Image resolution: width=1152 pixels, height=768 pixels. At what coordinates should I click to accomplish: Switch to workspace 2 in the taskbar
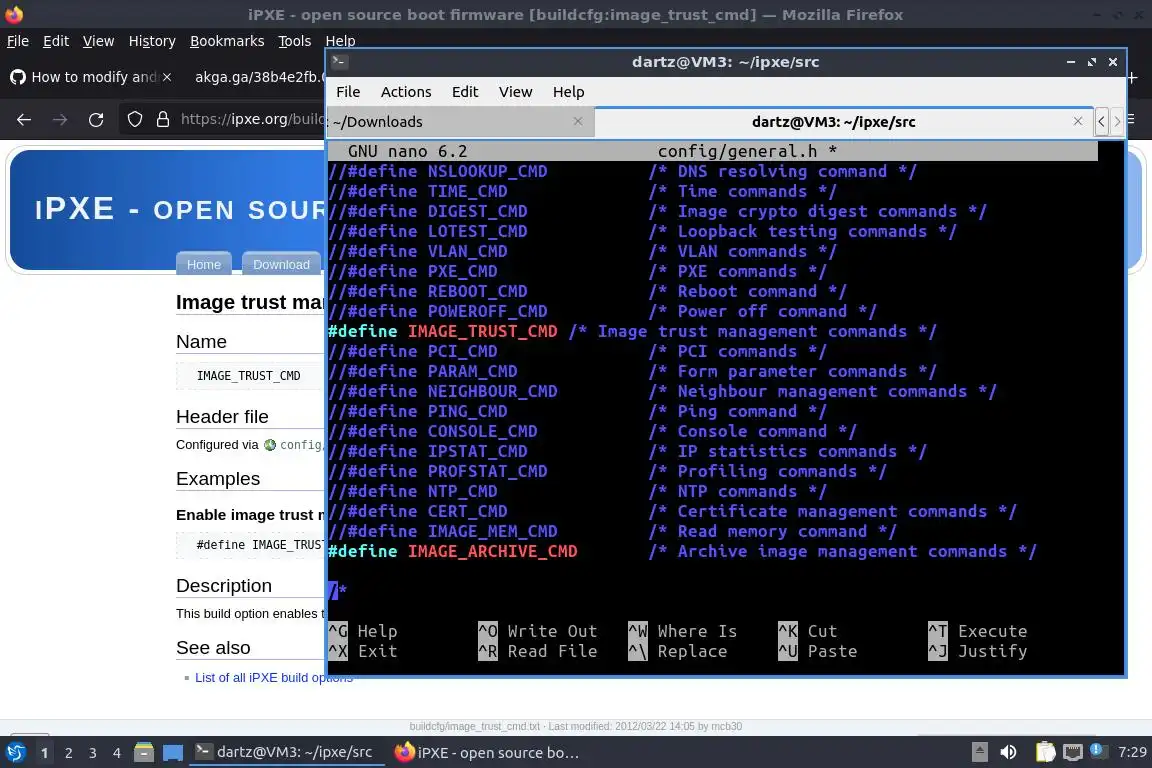68,753
